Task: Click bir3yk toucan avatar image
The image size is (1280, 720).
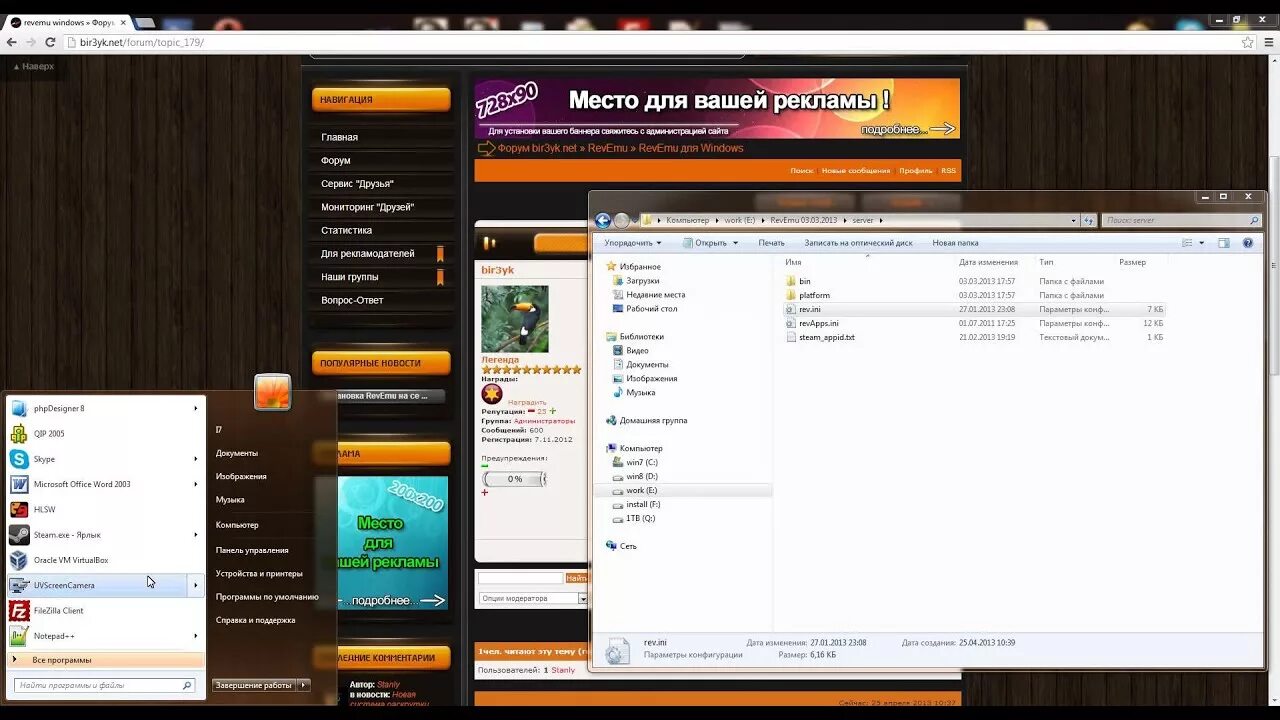Action: click(x=515, y=319)
